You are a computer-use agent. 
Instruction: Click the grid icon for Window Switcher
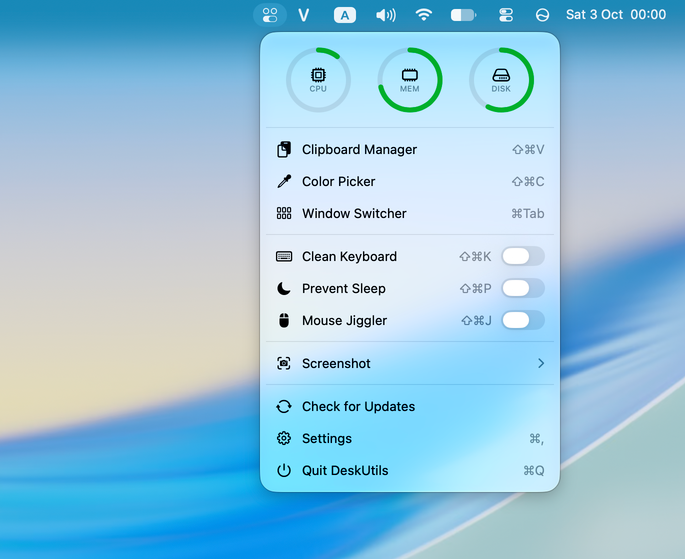pyautogui.click(x=284, y=213)
